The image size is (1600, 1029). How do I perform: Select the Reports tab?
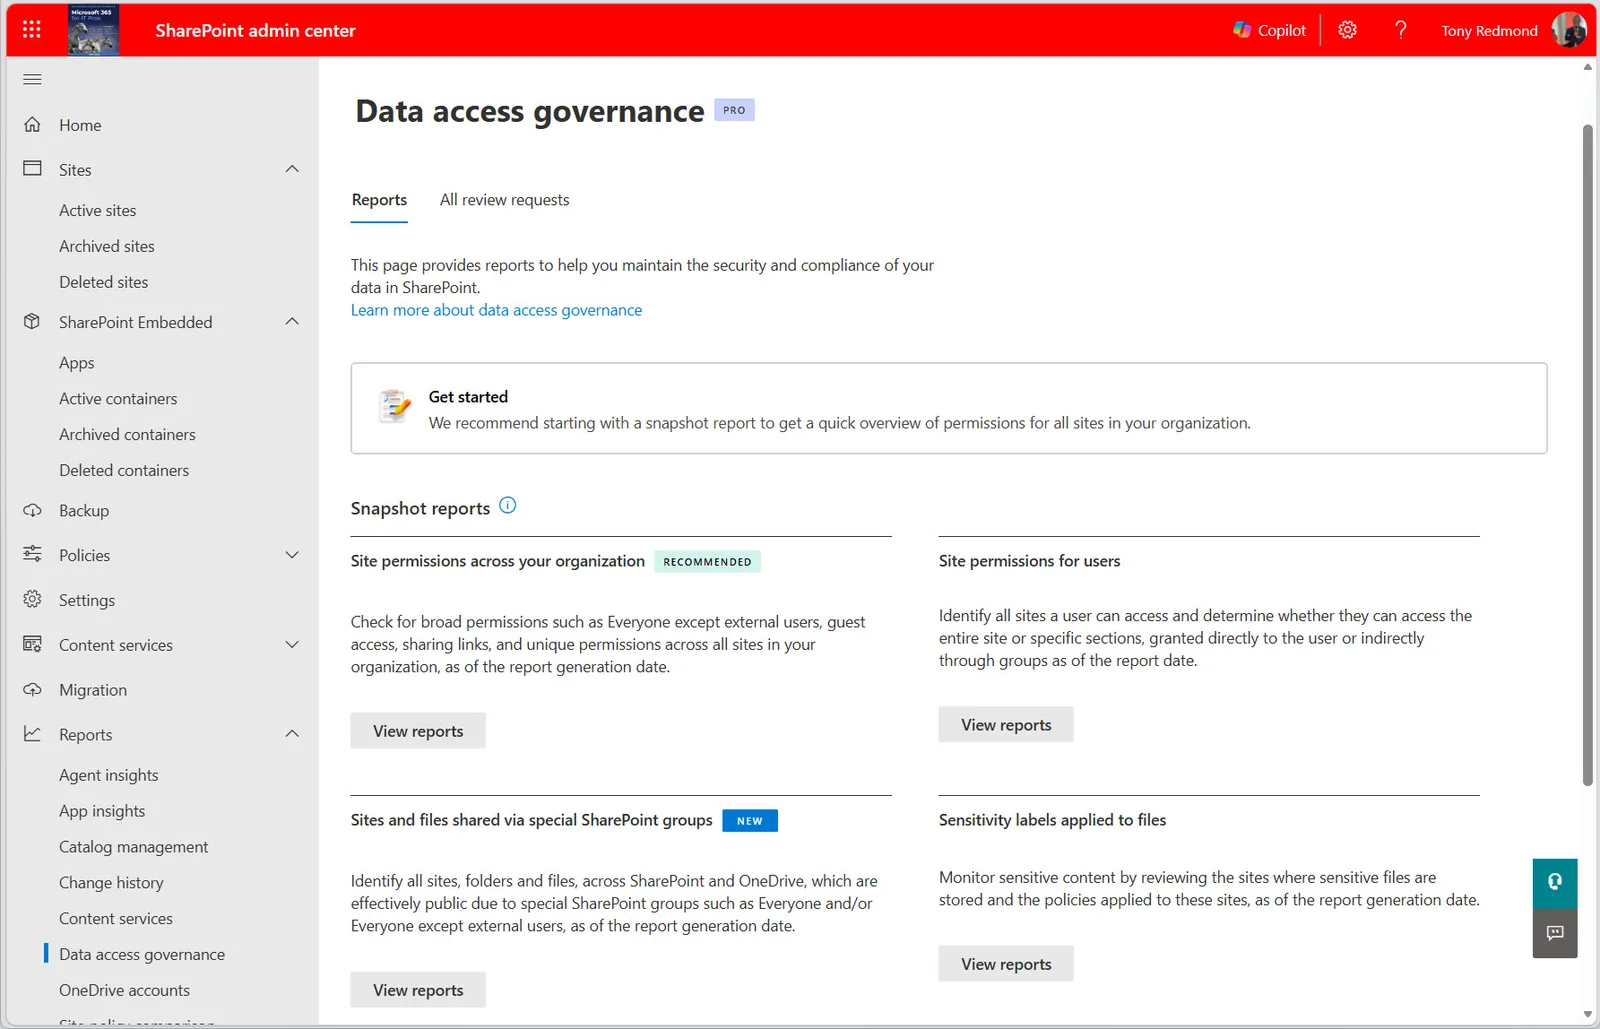pyautogui.click(x=379, y=200)
